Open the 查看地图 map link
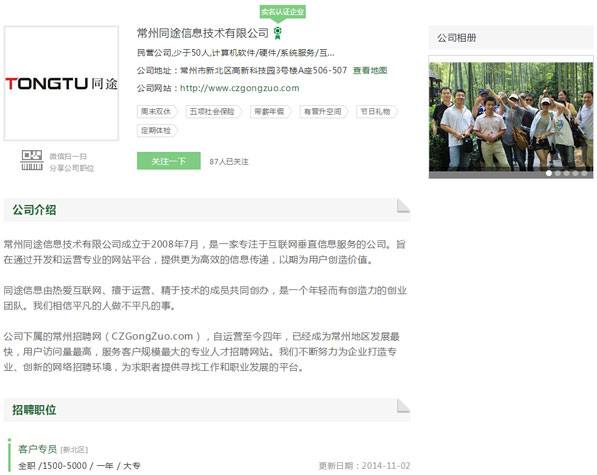 (x=370, y=70)
